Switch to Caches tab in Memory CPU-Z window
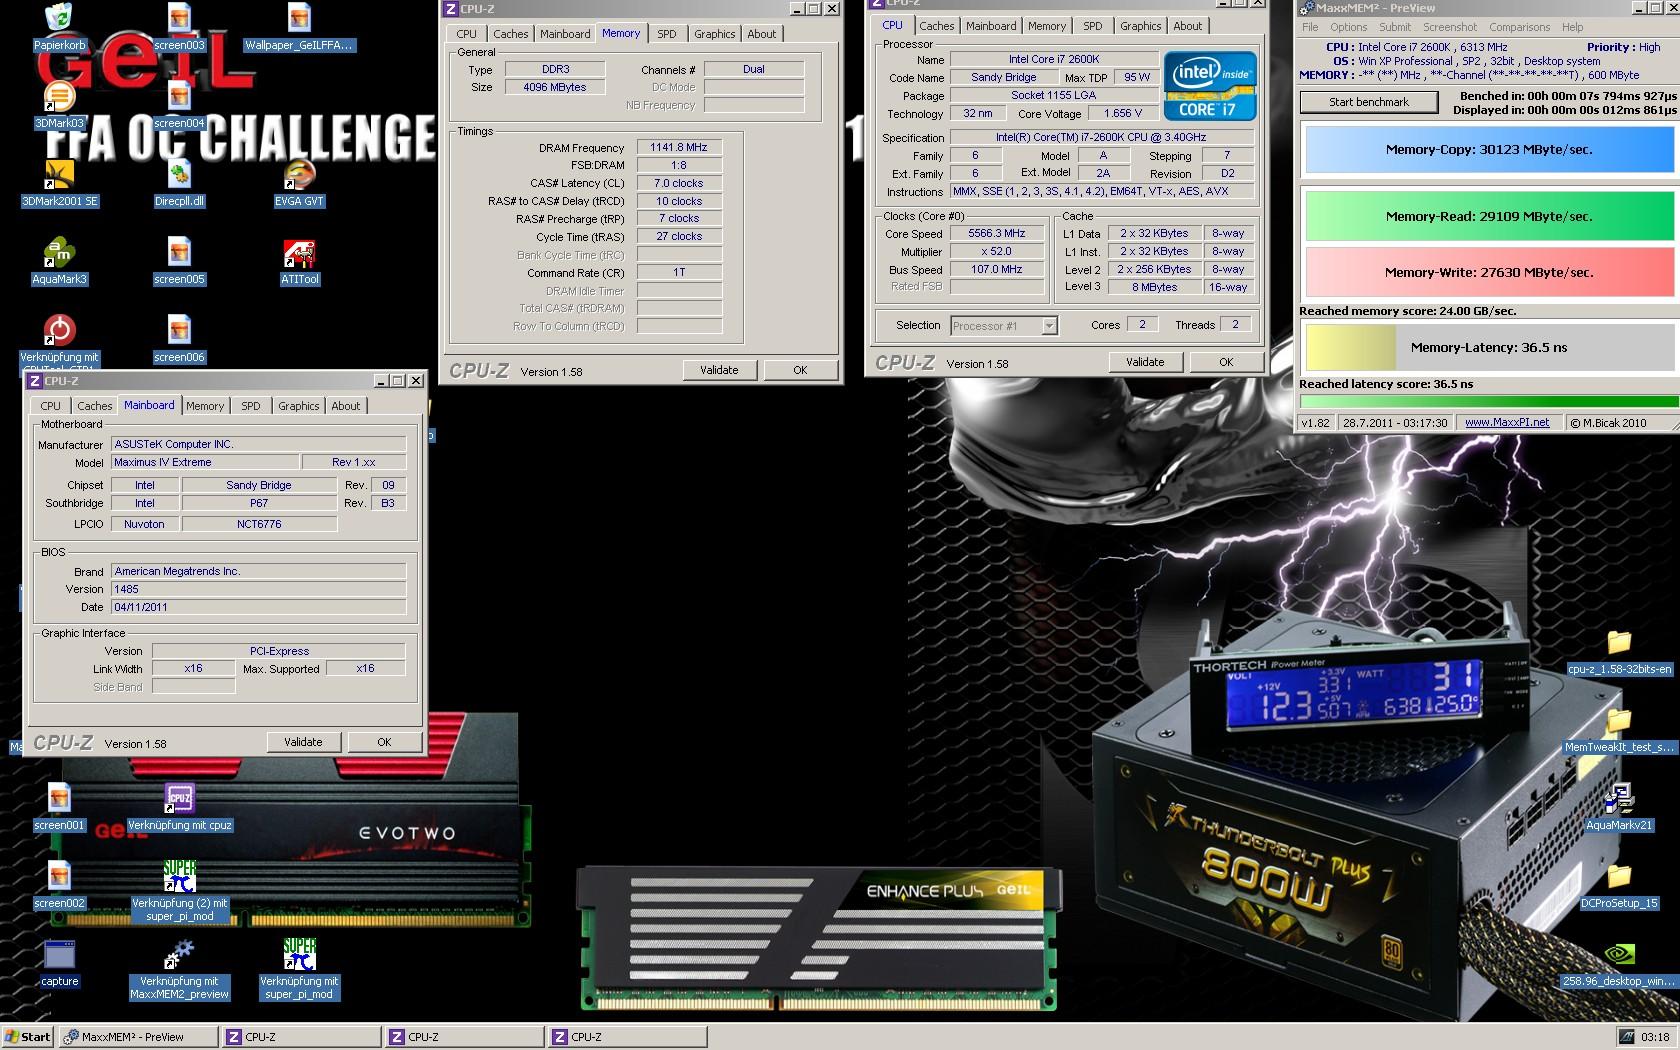The width and height of the screenshot is (1680, 1050). (510, 34)
